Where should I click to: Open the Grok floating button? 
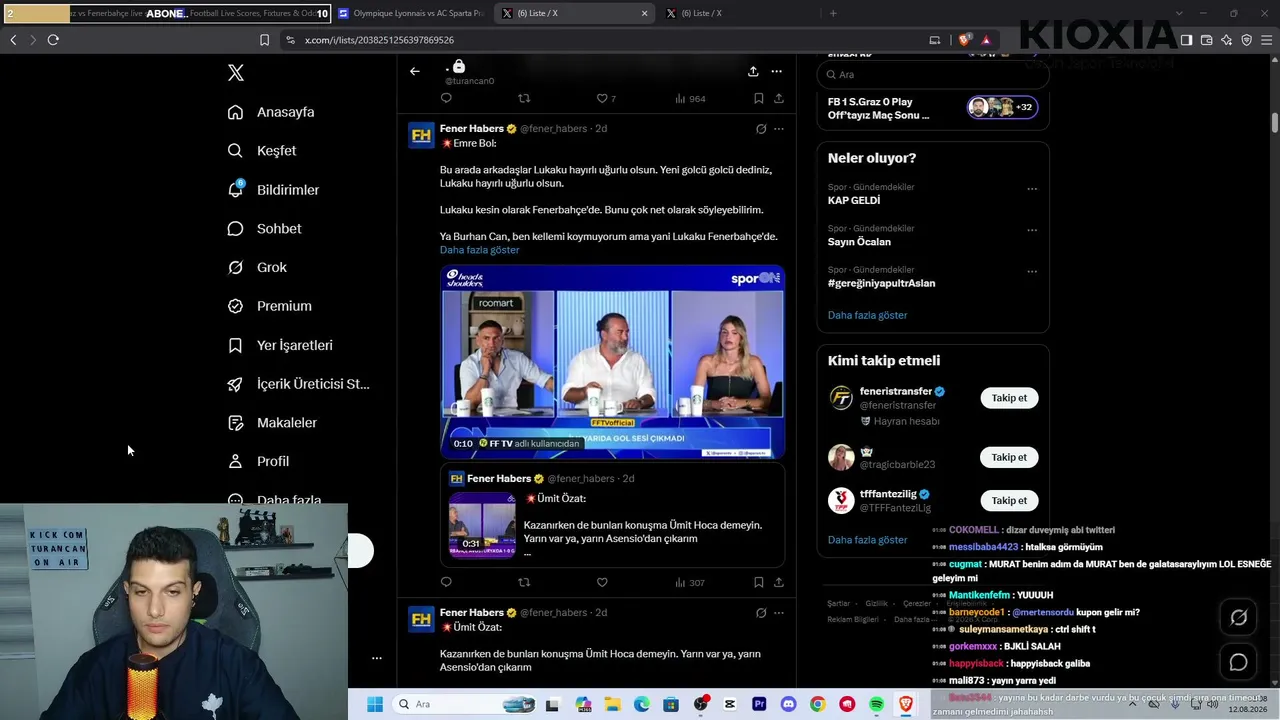[x=1238, y=618]
